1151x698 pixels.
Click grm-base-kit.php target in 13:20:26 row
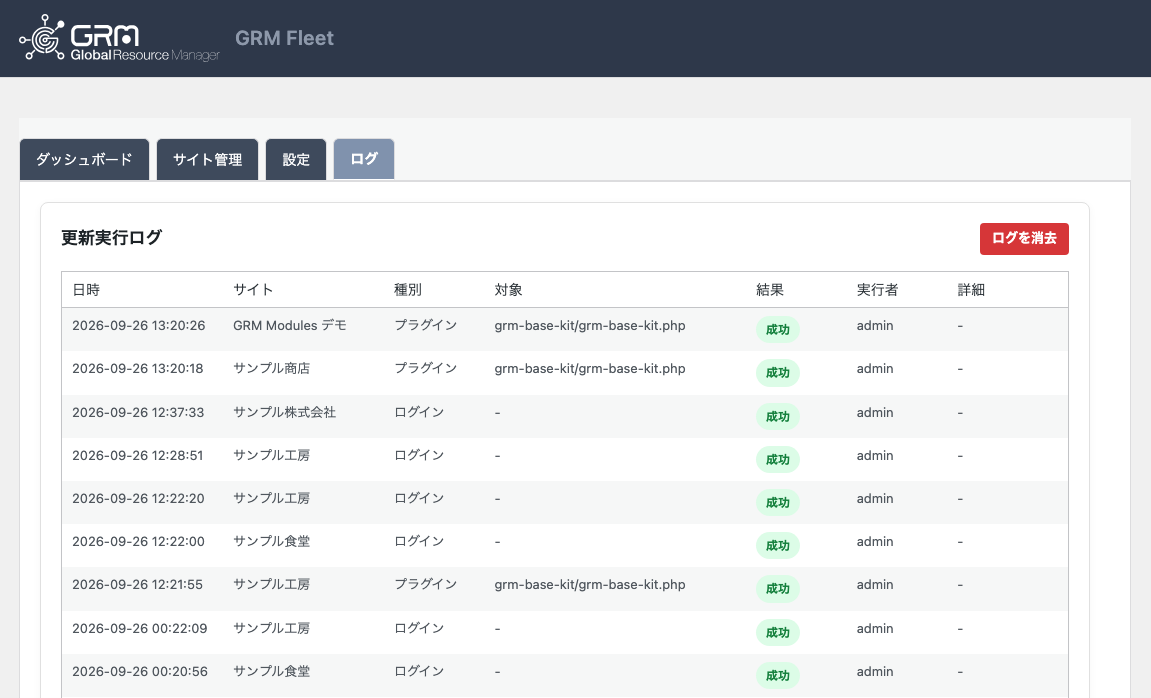tap(590, 326)
